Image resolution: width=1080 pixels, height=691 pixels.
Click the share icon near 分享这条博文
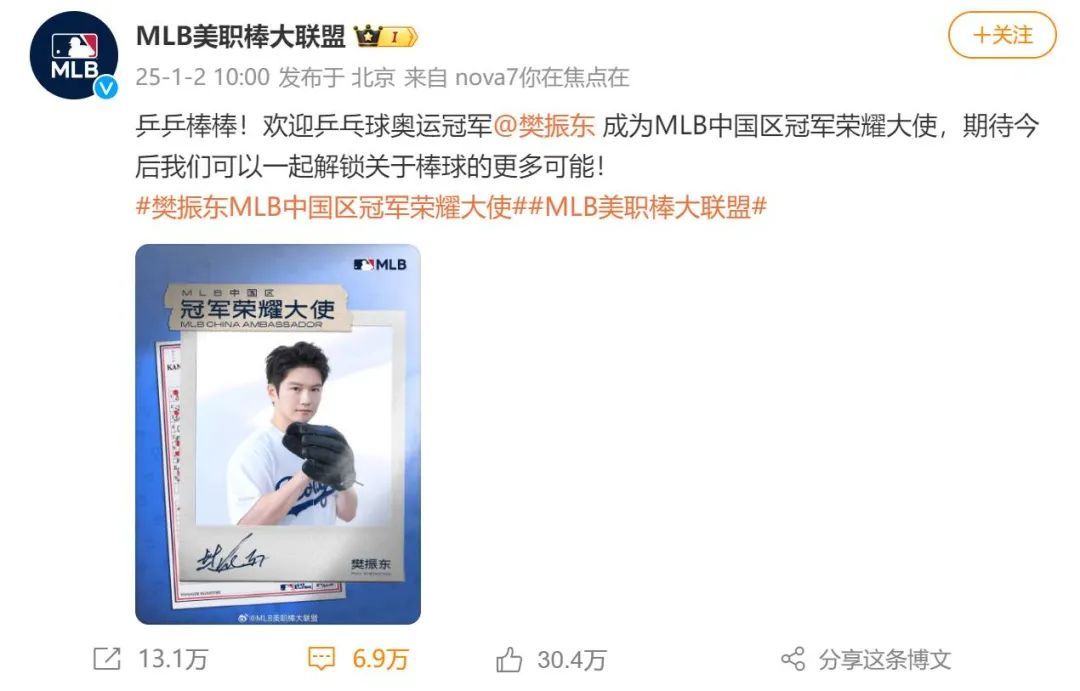793,659
